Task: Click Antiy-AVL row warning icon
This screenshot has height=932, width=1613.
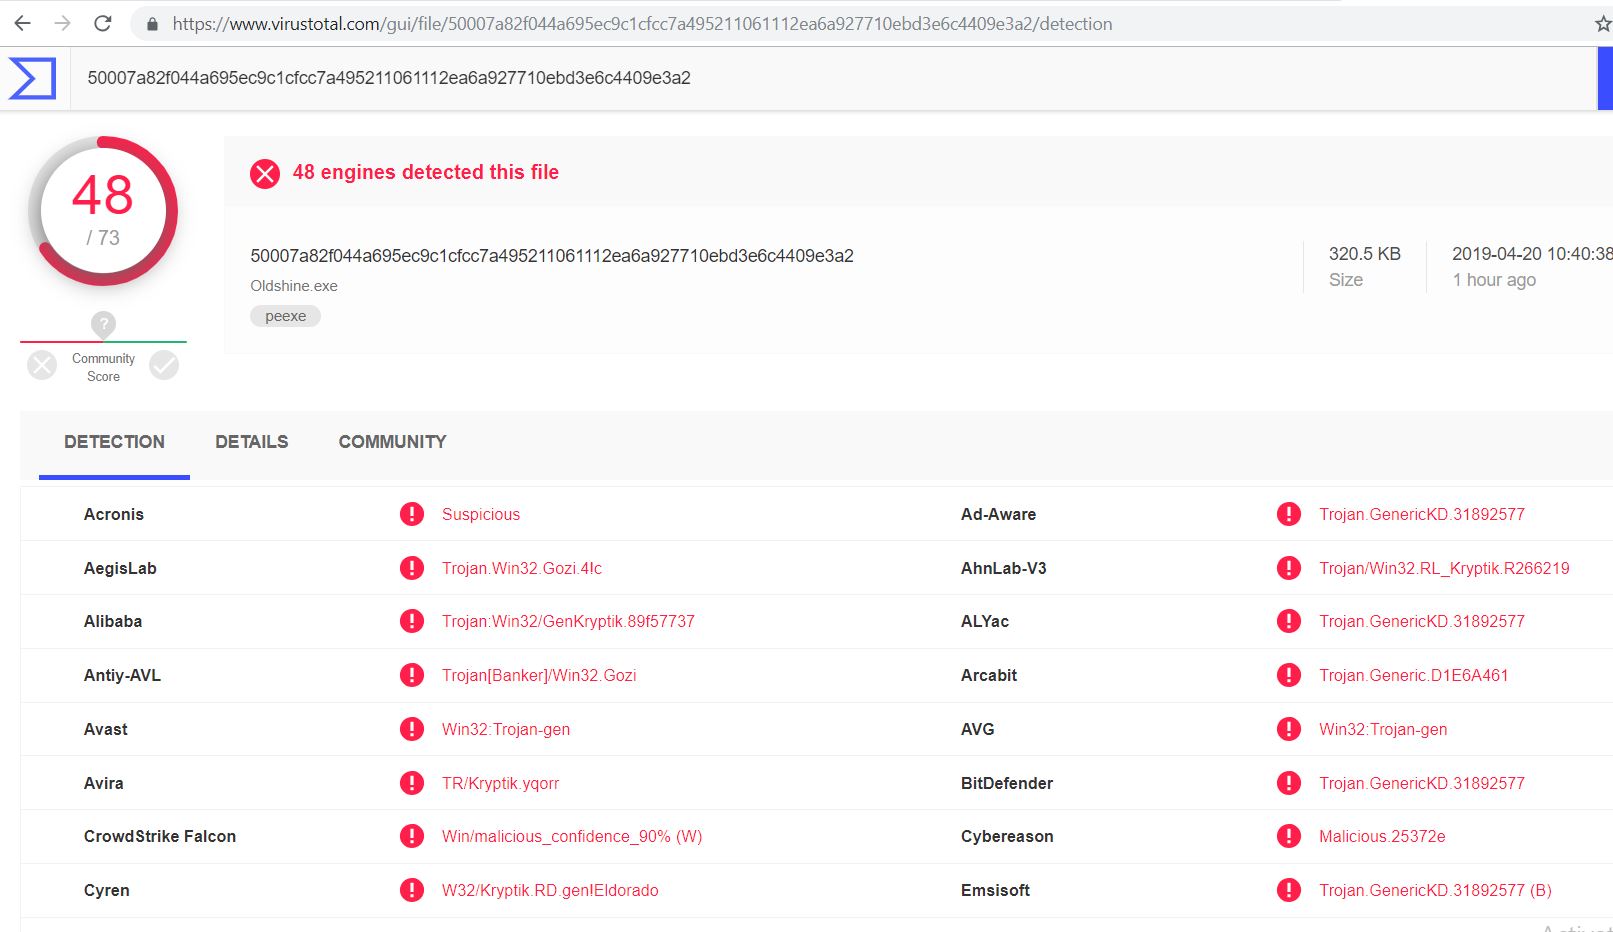Action: [x=412, y=675]
